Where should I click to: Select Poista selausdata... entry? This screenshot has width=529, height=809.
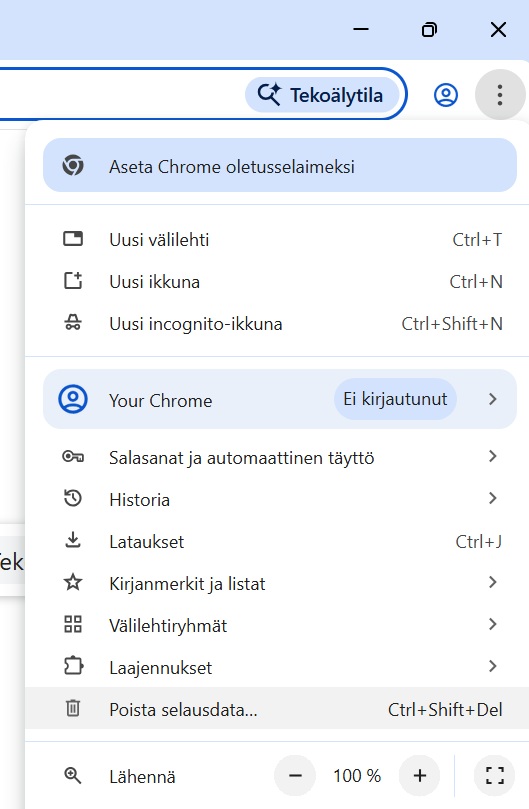pyautogui.click(x=277, y=708)
